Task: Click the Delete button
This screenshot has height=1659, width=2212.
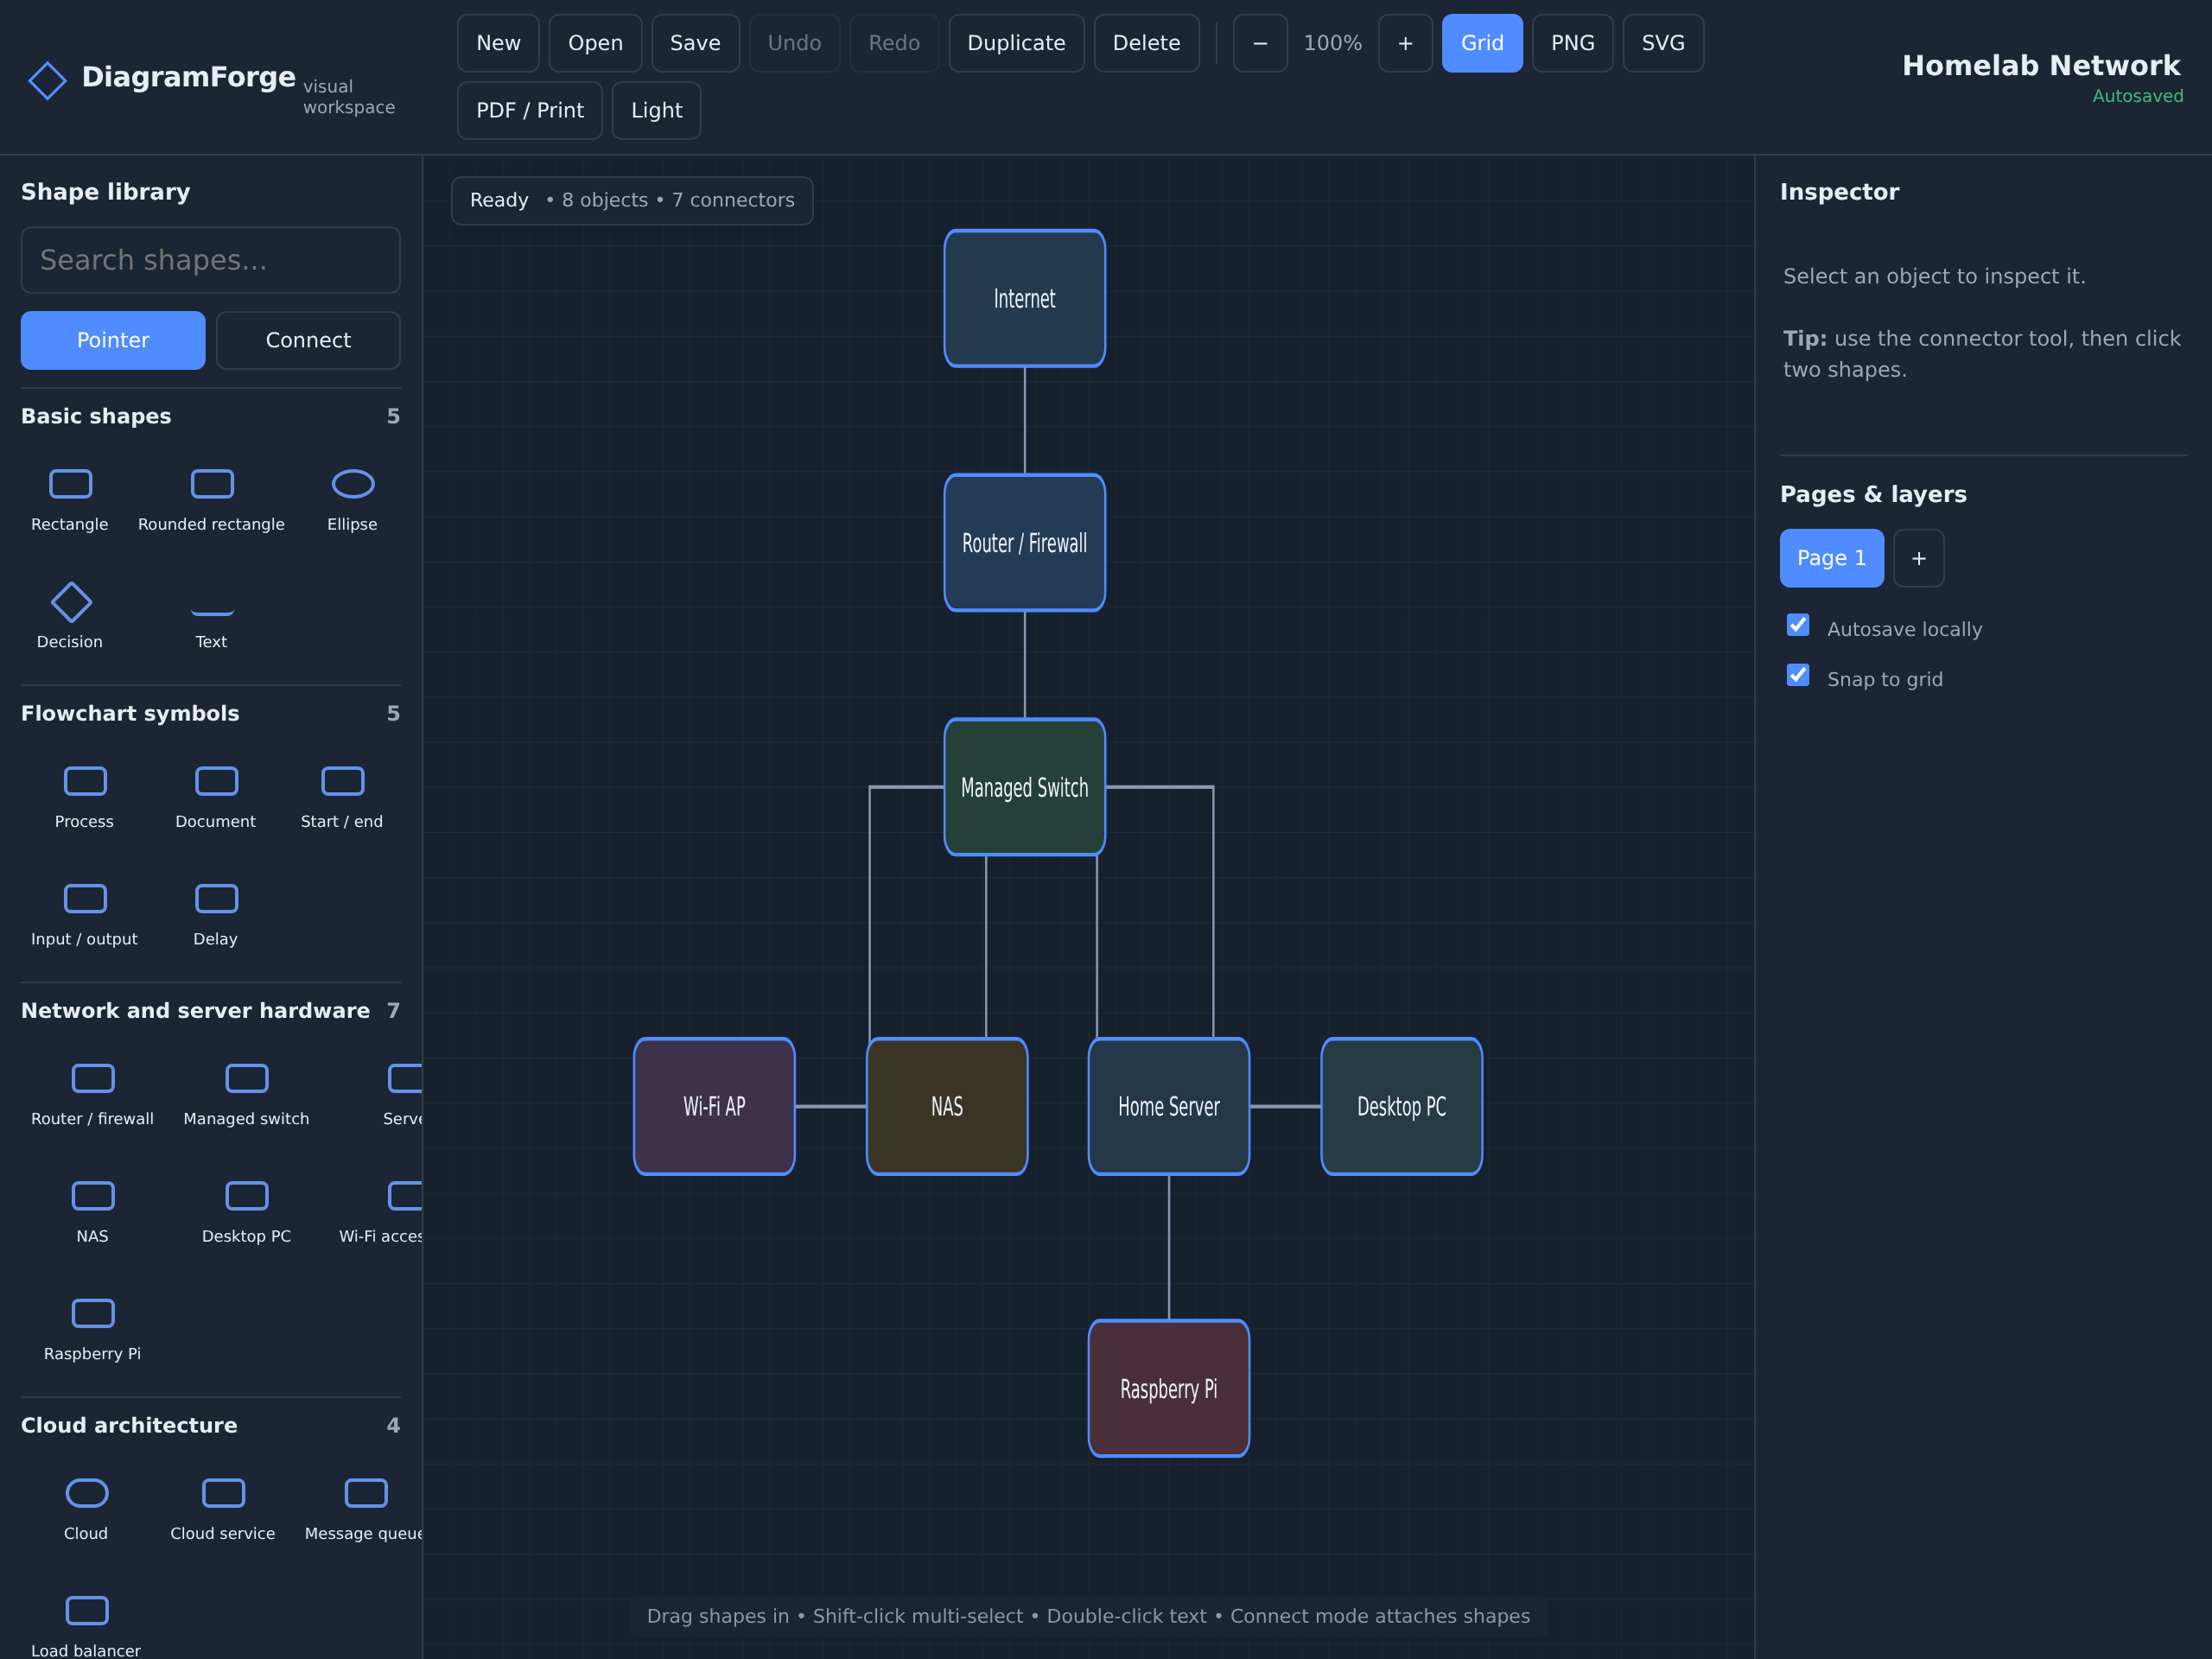Action: (x=1146, y=43)
